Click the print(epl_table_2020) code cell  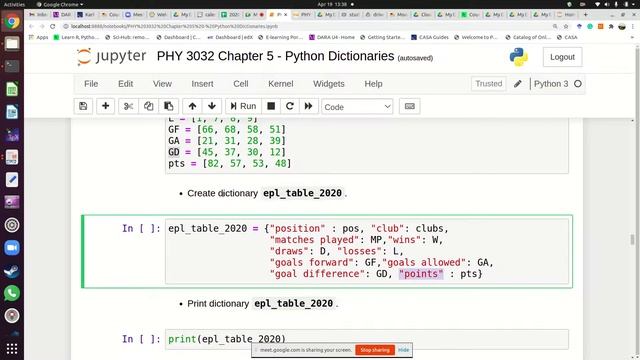[x=367, y=339]
